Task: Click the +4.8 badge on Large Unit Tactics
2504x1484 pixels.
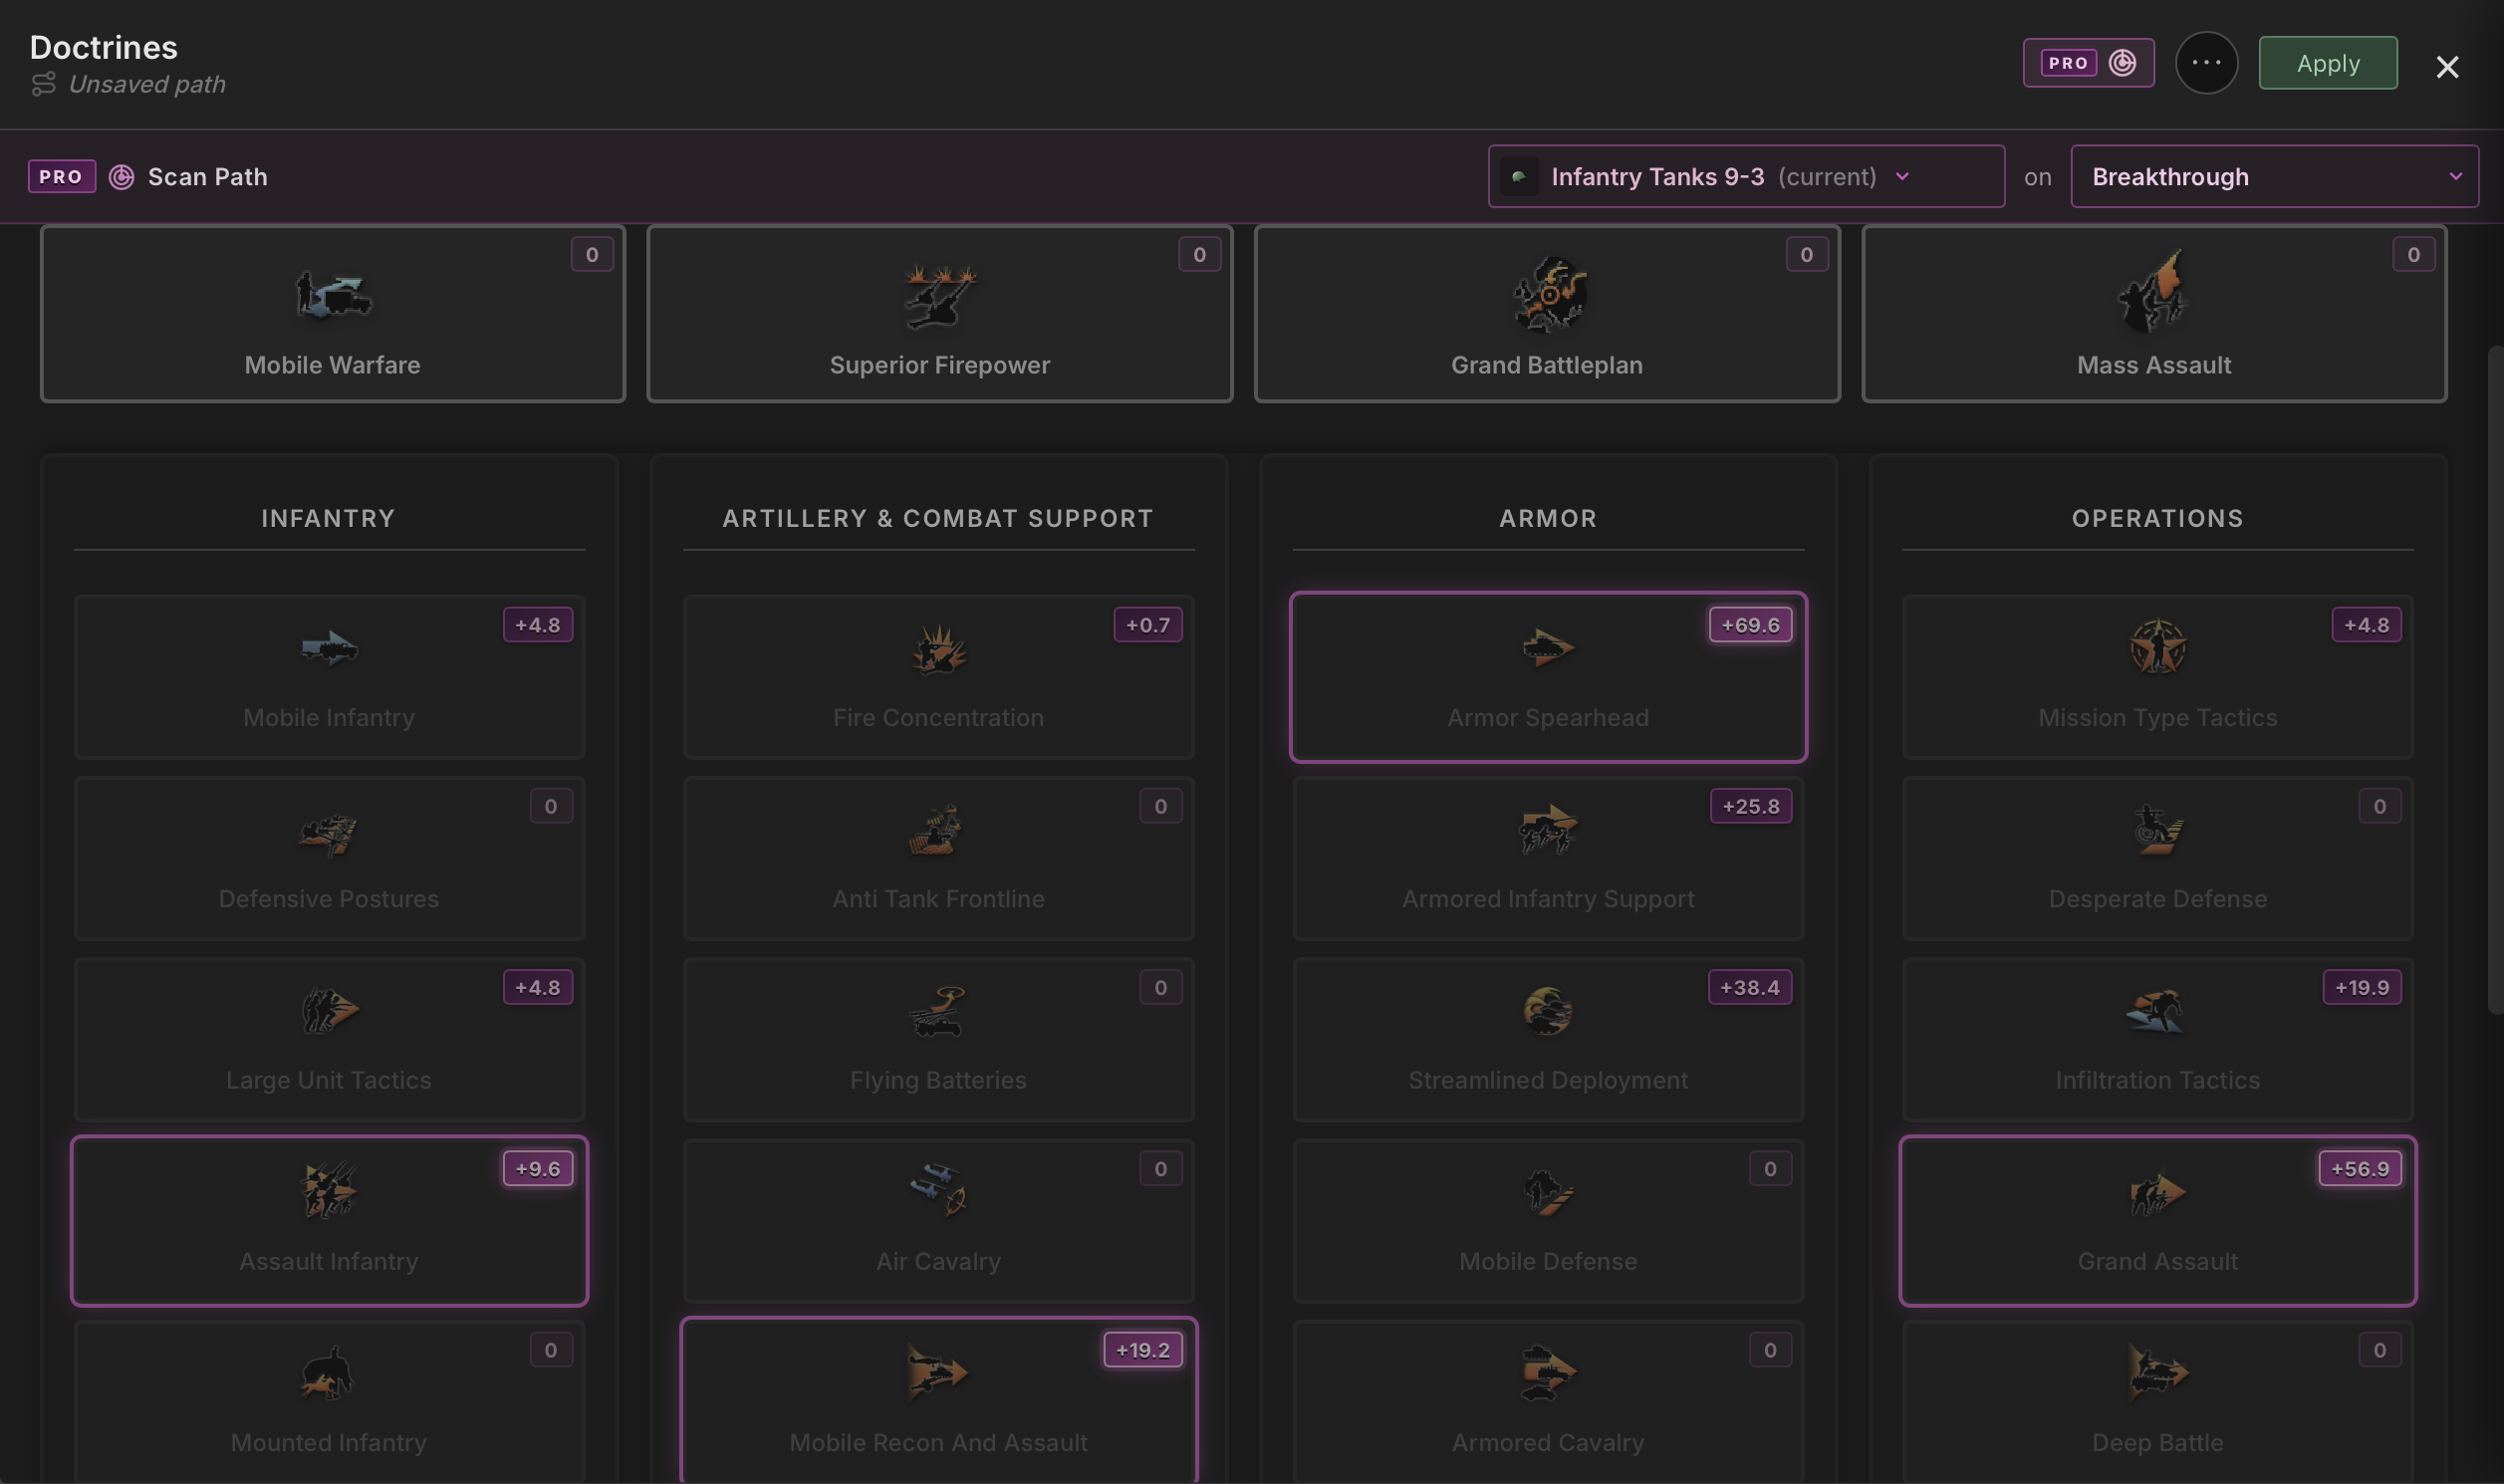Action: [x=538, y=988]
